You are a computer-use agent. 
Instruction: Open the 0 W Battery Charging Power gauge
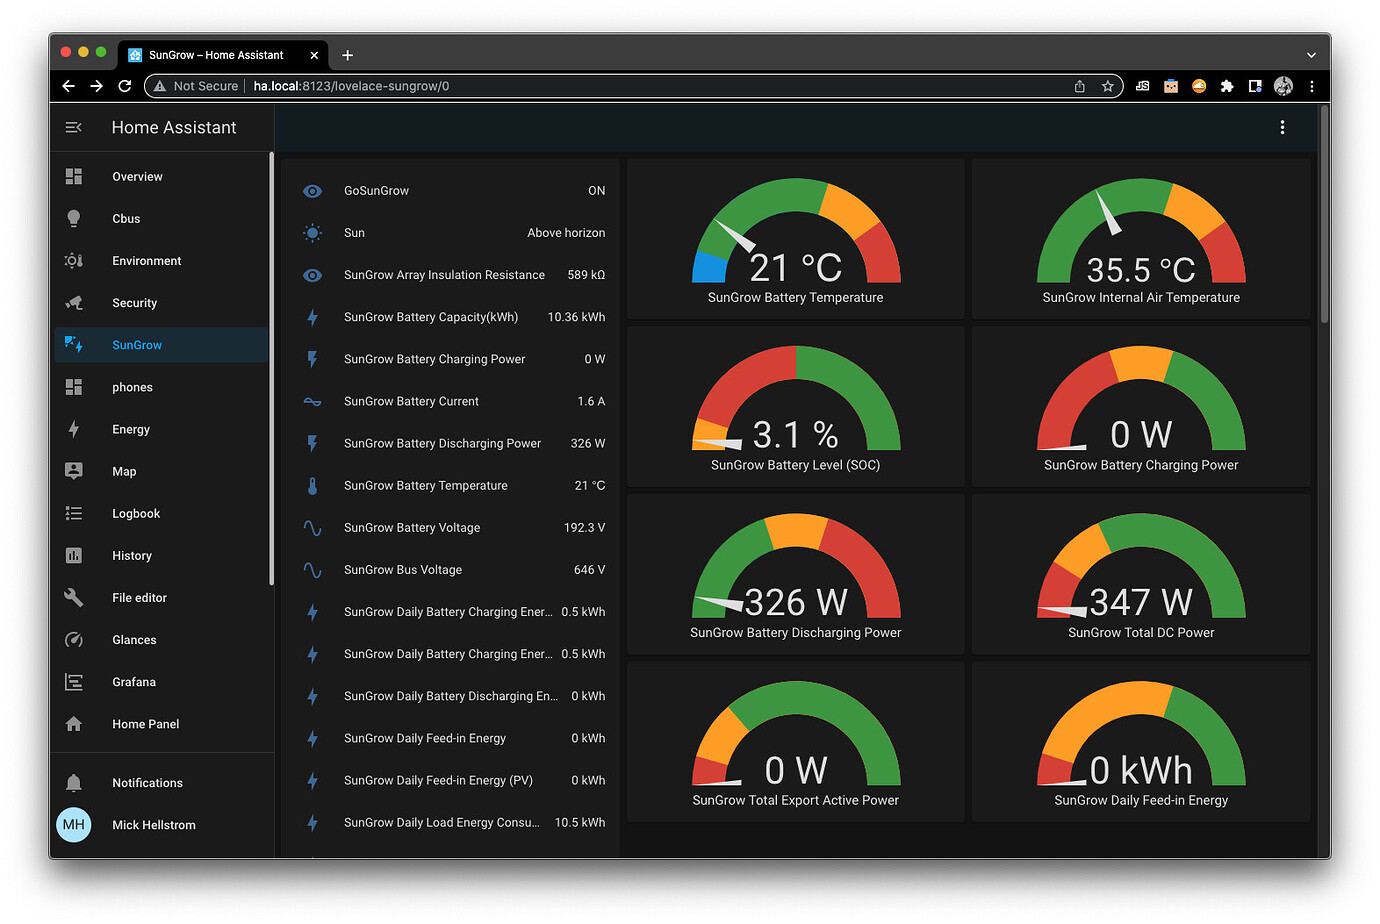click(1141, 407)
